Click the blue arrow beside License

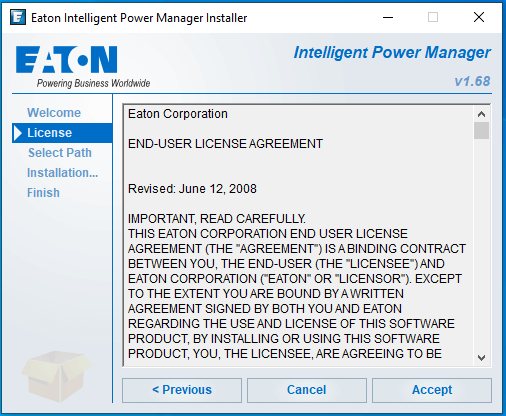click(x=18, y=133)
